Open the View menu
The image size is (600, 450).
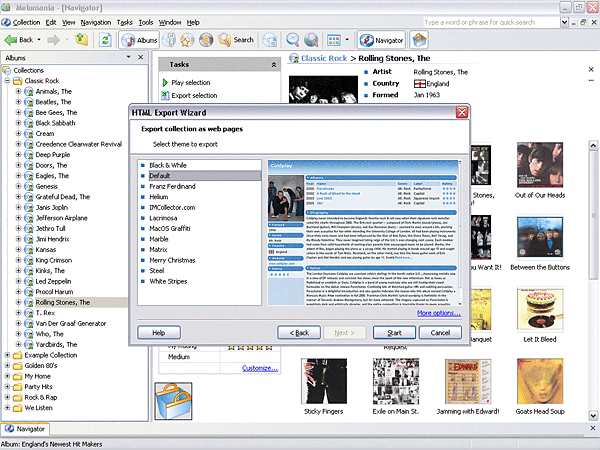click(x=68, y=23)
